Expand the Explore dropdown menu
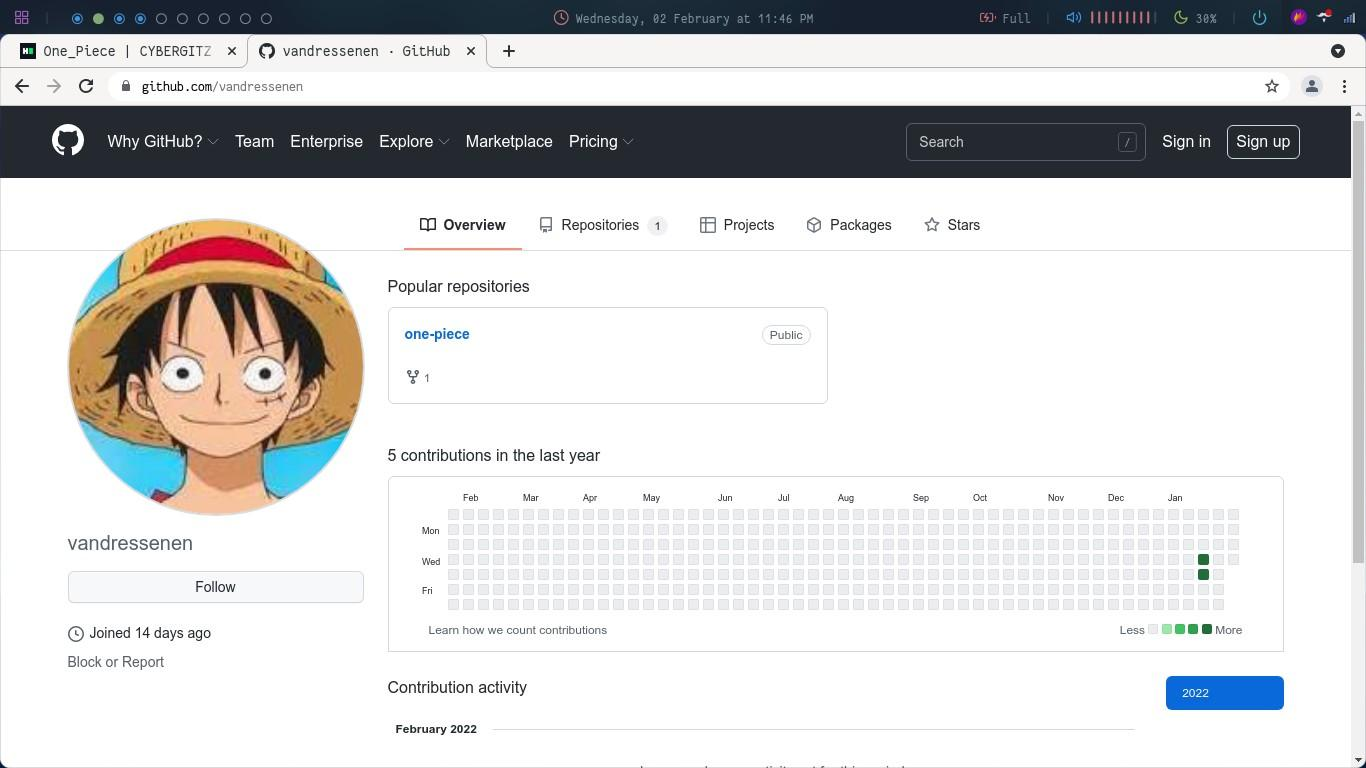This screenshot has height=768, width=1366. tap(414, 142)
